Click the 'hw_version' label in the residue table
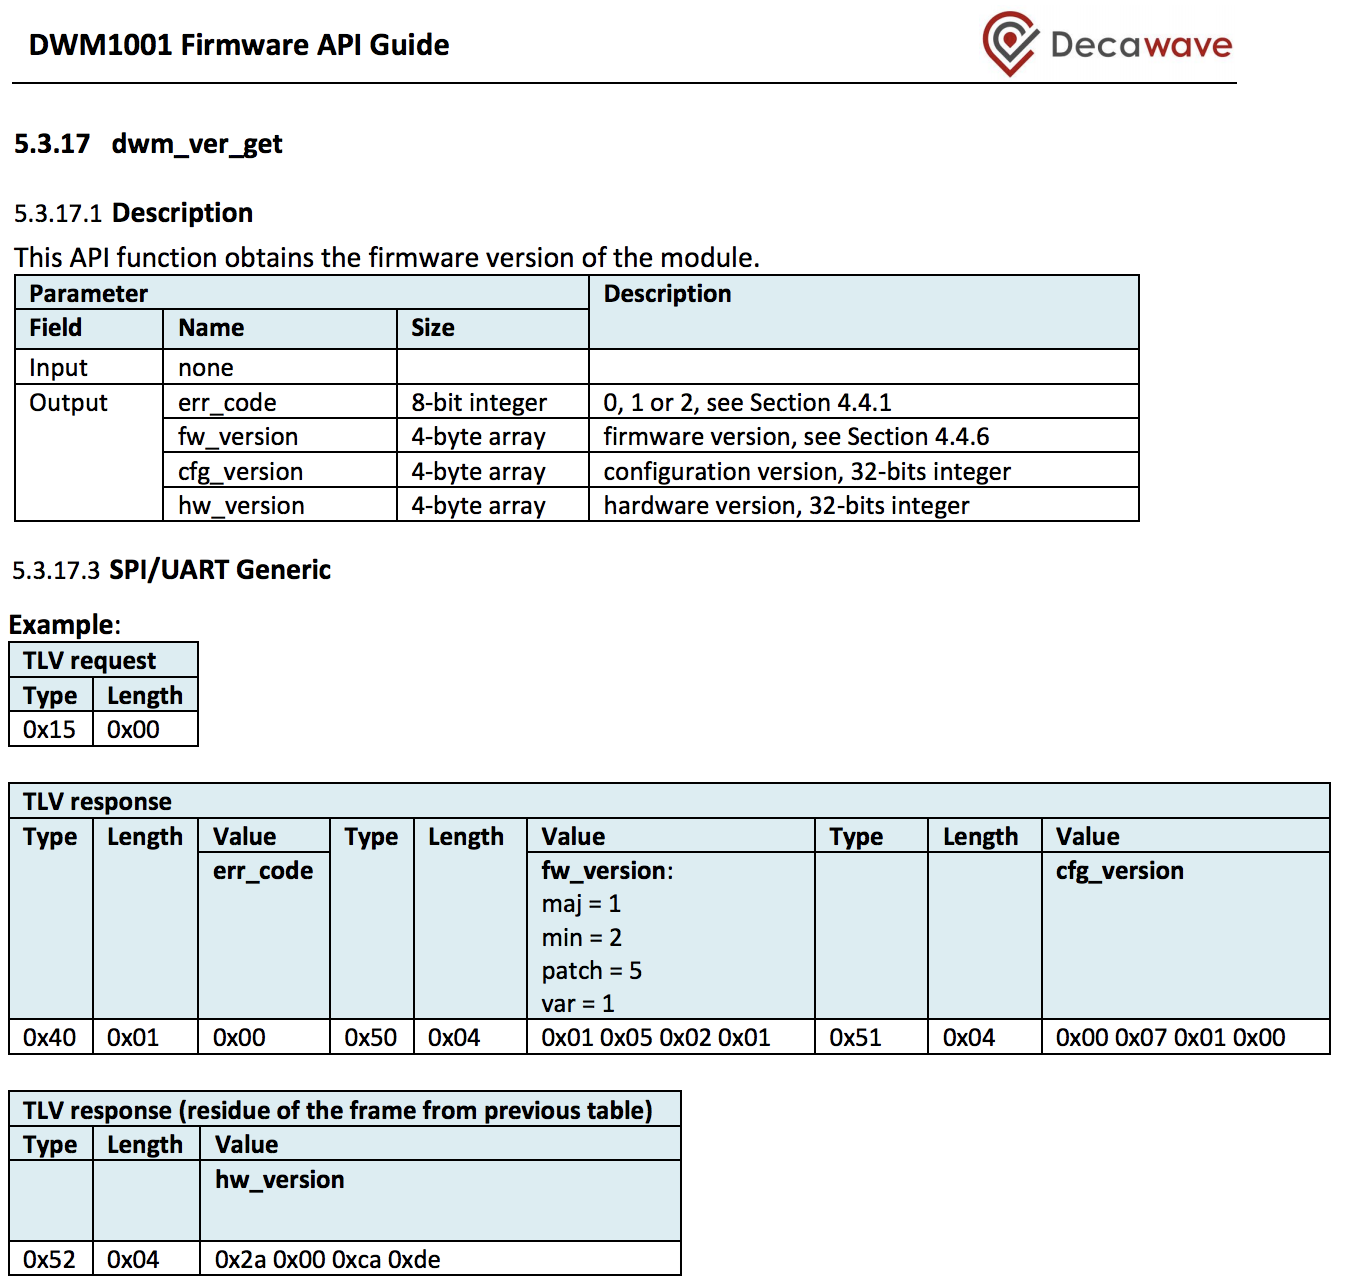Viewport: 1362px width, 1287px height. click(279, 1180)
